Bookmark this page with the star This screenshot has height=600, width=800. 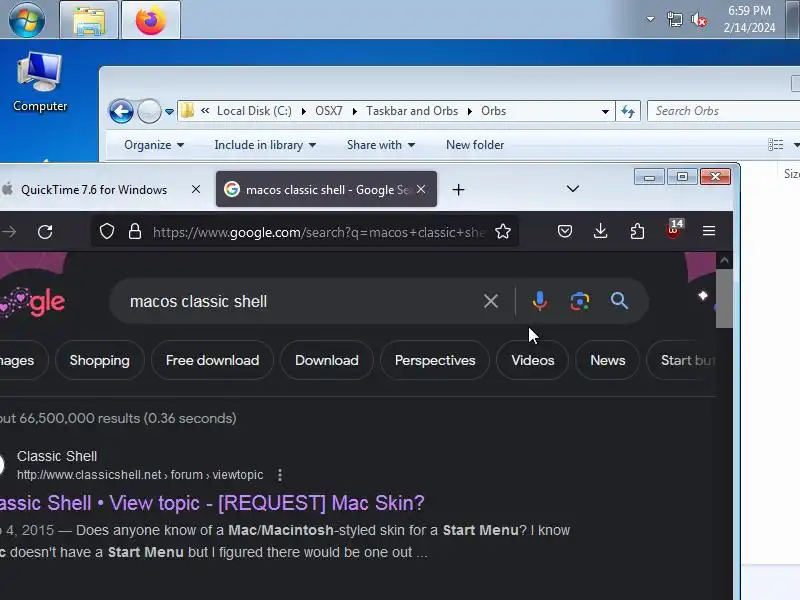(503, 232)
